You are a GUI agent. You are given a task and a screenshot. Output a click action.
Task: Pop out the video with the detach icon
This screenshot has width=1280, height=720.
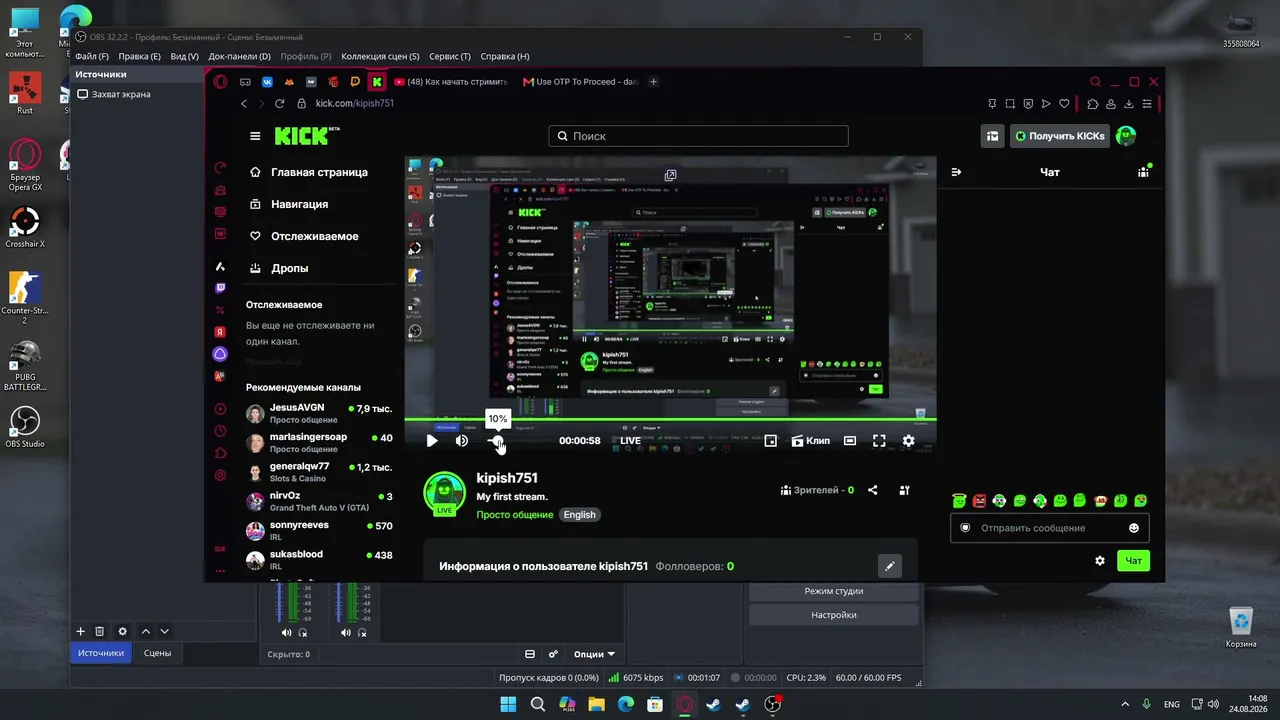click(670, 175)
